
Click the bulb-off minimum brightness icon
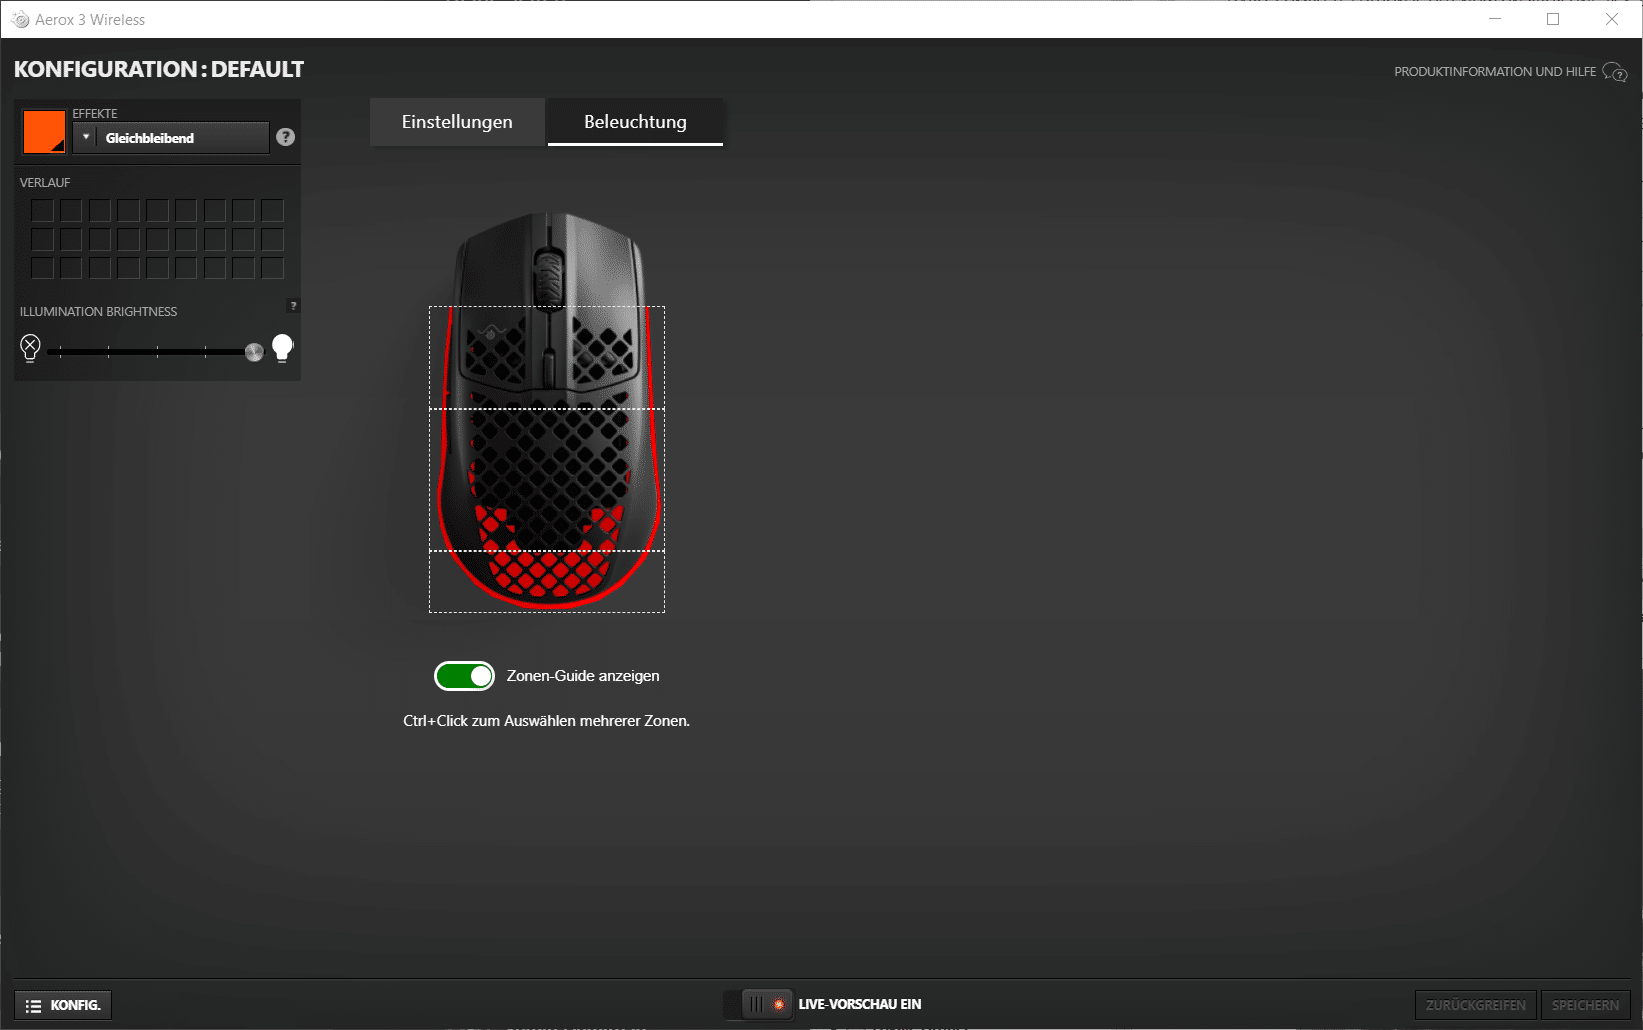pos(30,348)
